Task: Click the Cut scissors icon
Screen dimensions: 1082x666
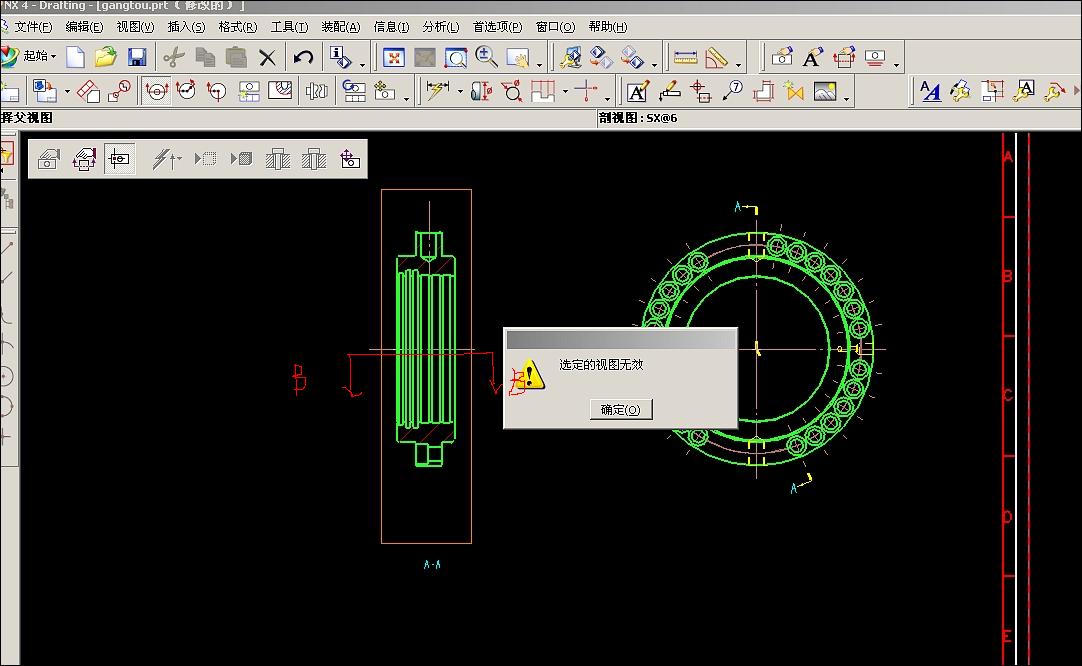Action: (x=174, y=57)
